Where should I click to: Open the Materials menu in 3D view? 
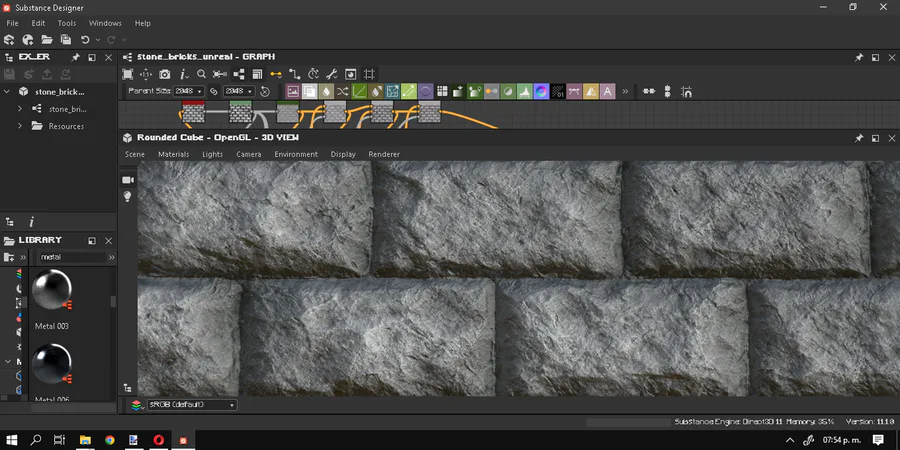pos(173,154)
